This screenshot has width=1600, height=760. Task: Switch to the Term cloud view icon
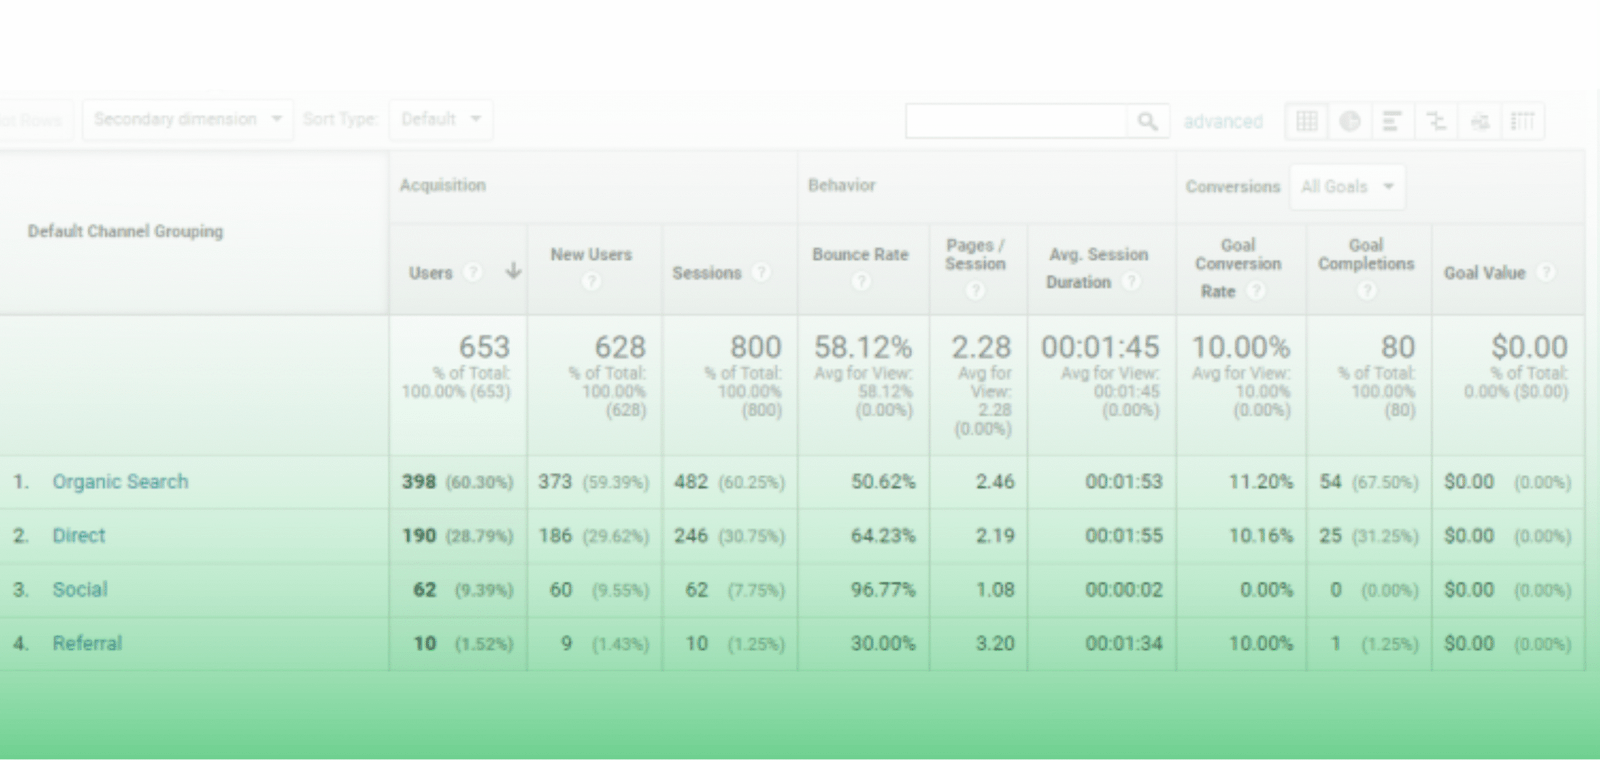pyautogui.click(x=1480, y=121)
